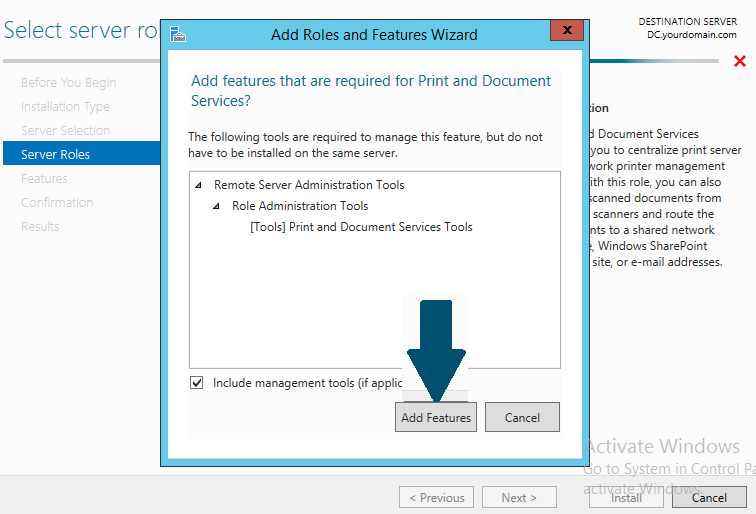The height and width of the screenshot is (514, 756).
Task: Click the Add features required heading text
Action: pyautogui.click(x=371, y=91)
